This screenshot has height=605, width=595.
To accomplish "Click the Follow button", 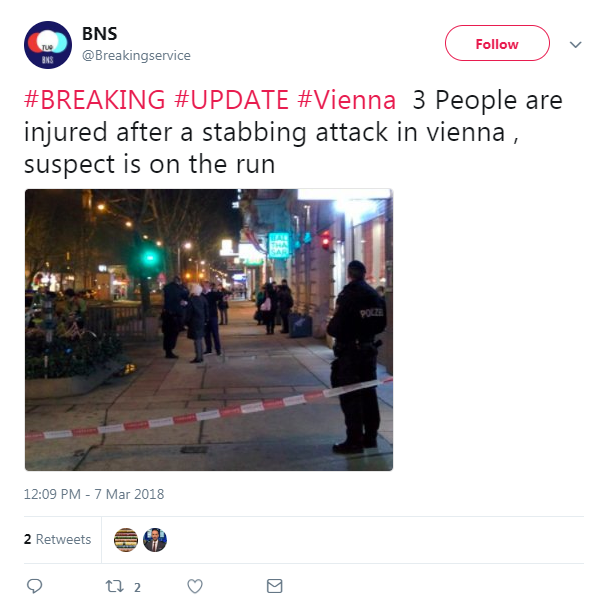I will coord(497,43).
